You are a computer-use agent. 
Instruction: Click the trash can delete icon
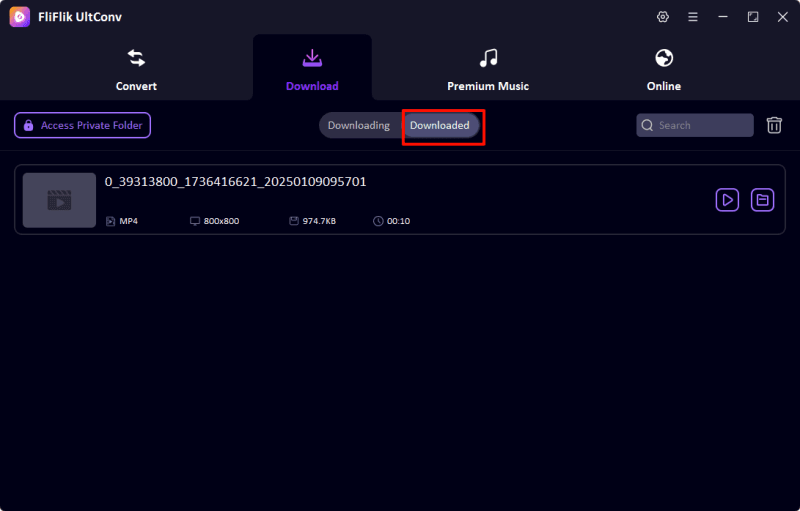[774, 125]
